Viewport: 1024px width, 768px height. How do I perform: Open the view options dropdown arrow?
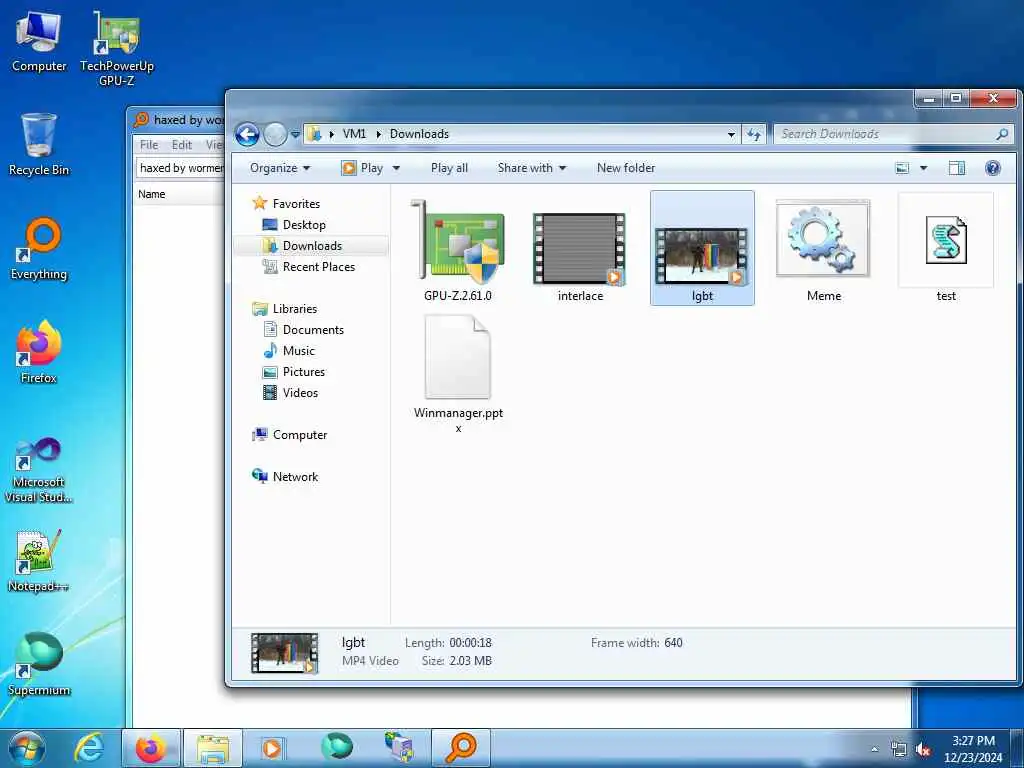[923, 168]
